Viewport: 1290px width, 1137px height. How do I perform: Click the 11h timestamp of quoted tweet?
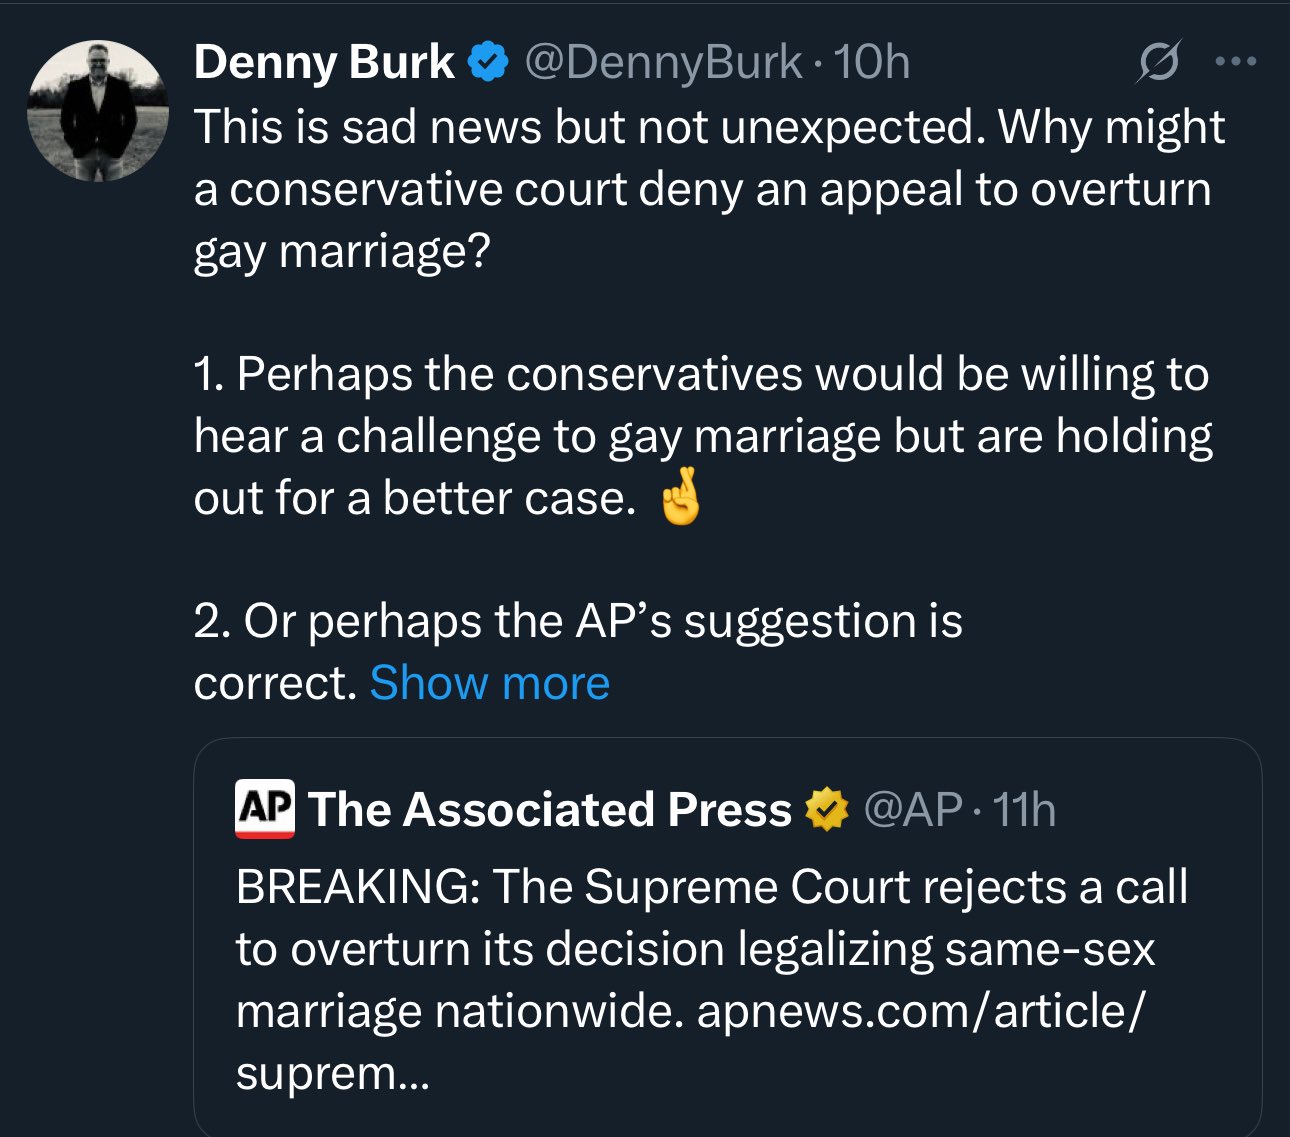click(1024, 809)
